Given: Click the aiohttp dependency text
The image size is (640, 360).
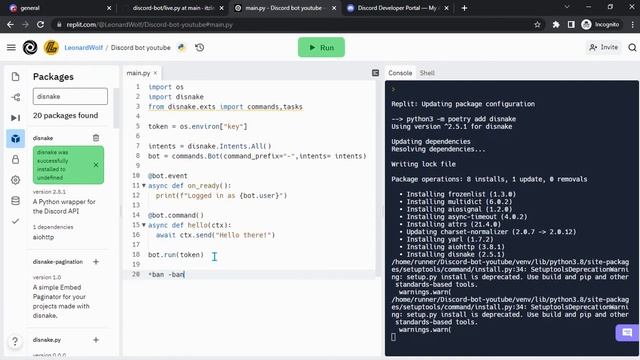Looking at the screenshot, I should [x=43, y=237].
